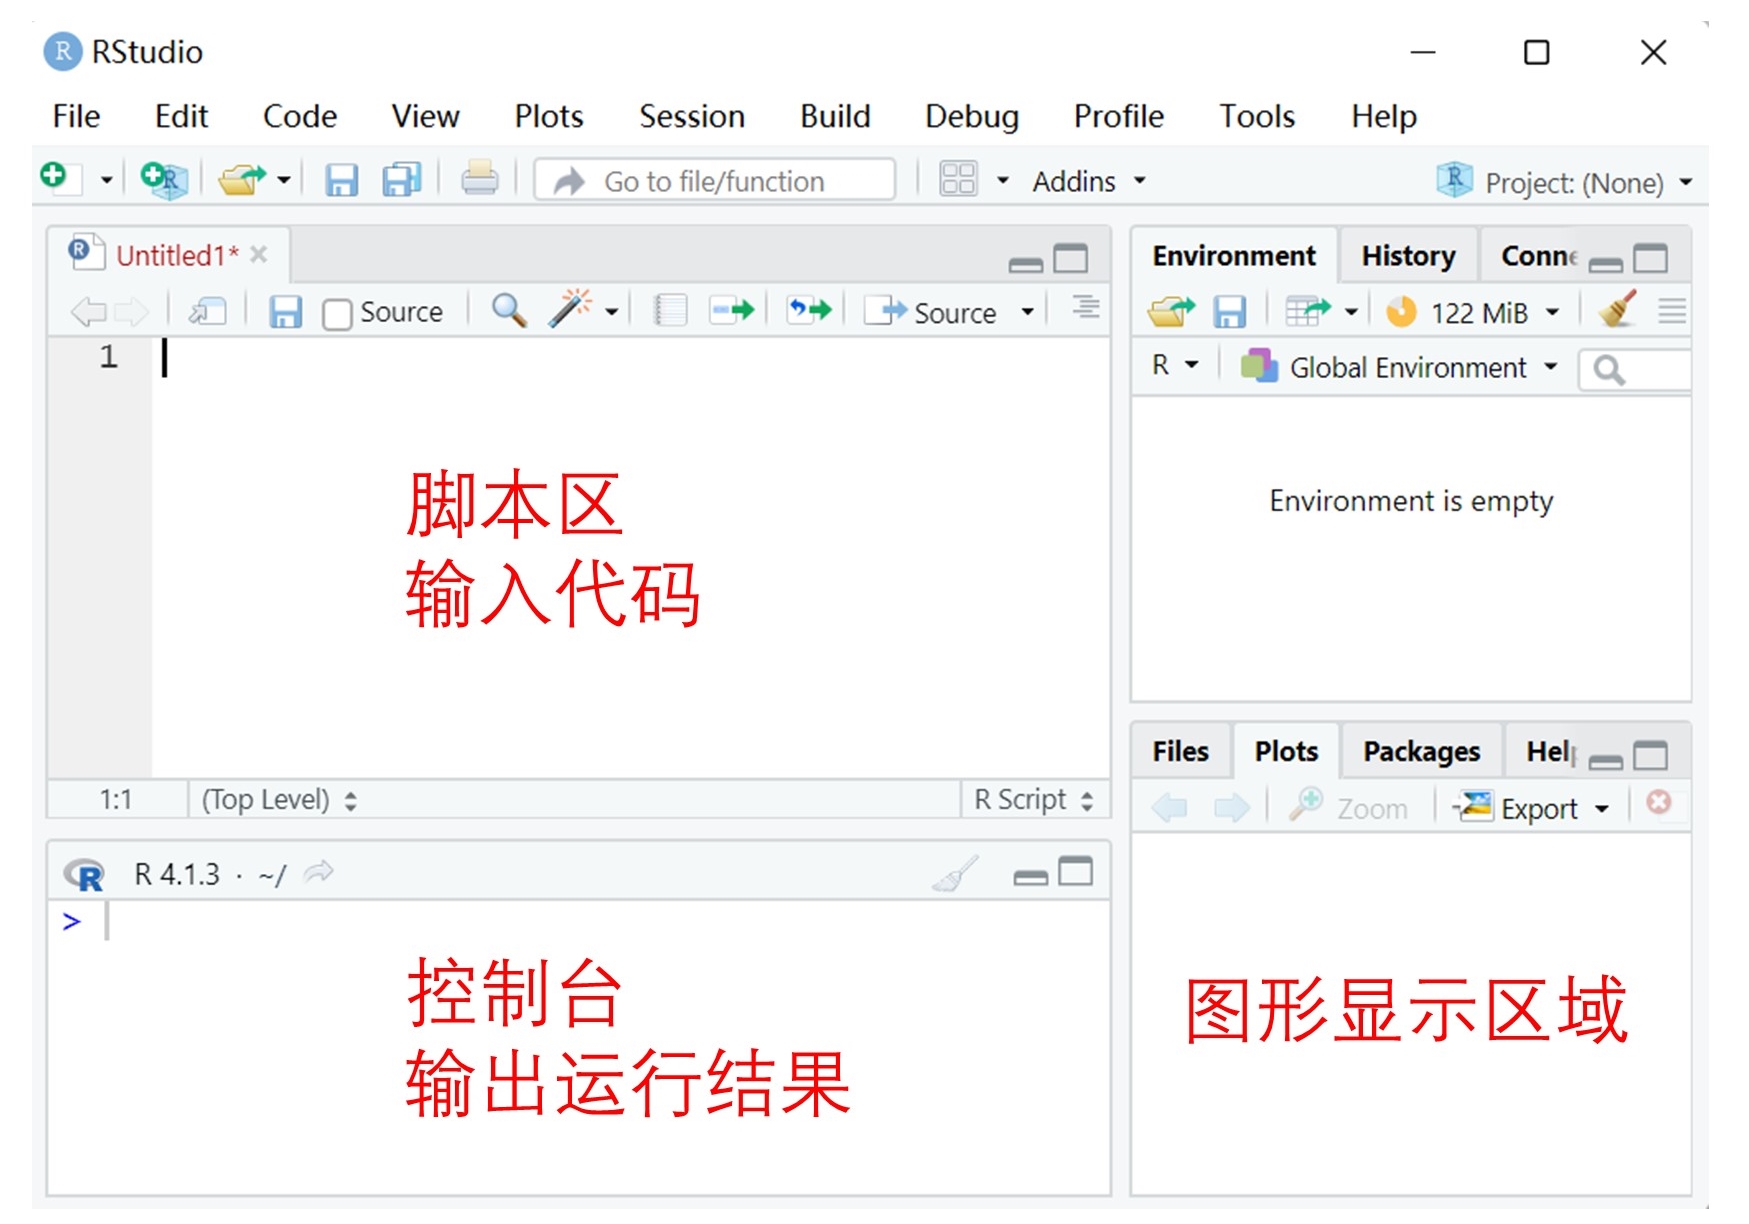Open the Global Environment dropdown
The image size is (1749, 1224).
tap(1399, 367)
